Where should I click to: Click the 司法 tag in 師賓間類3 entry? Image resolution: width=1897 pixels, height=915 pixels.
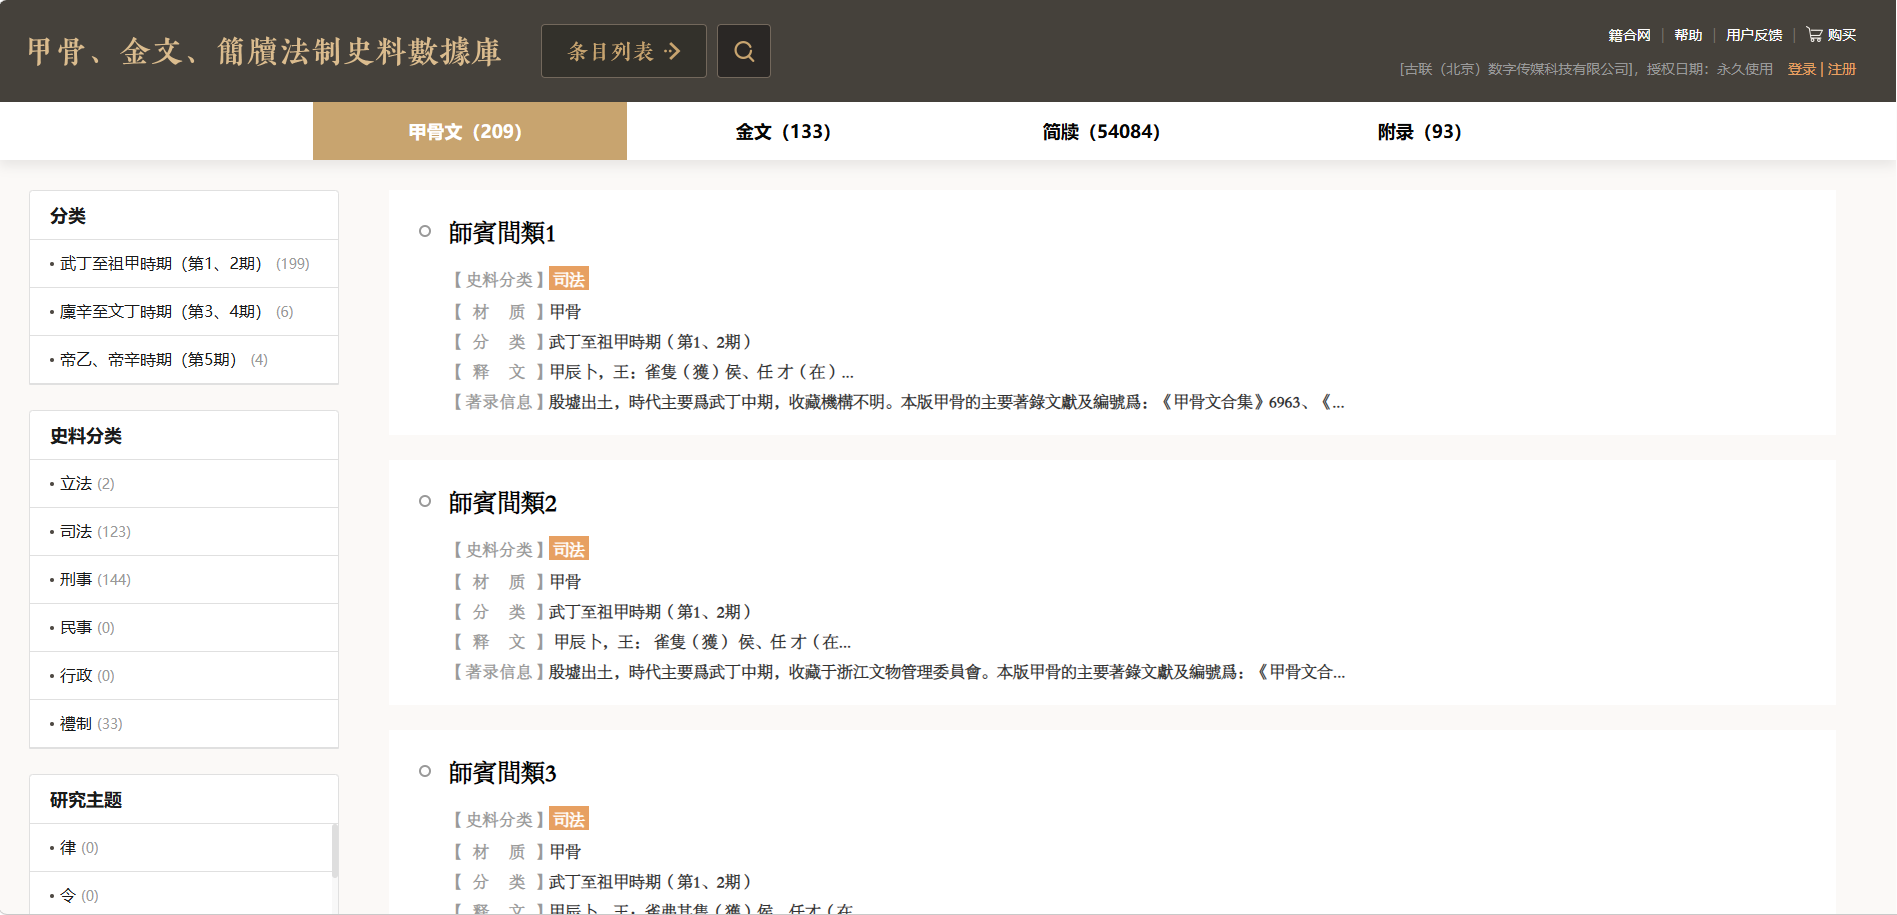[x=569, y=819]
